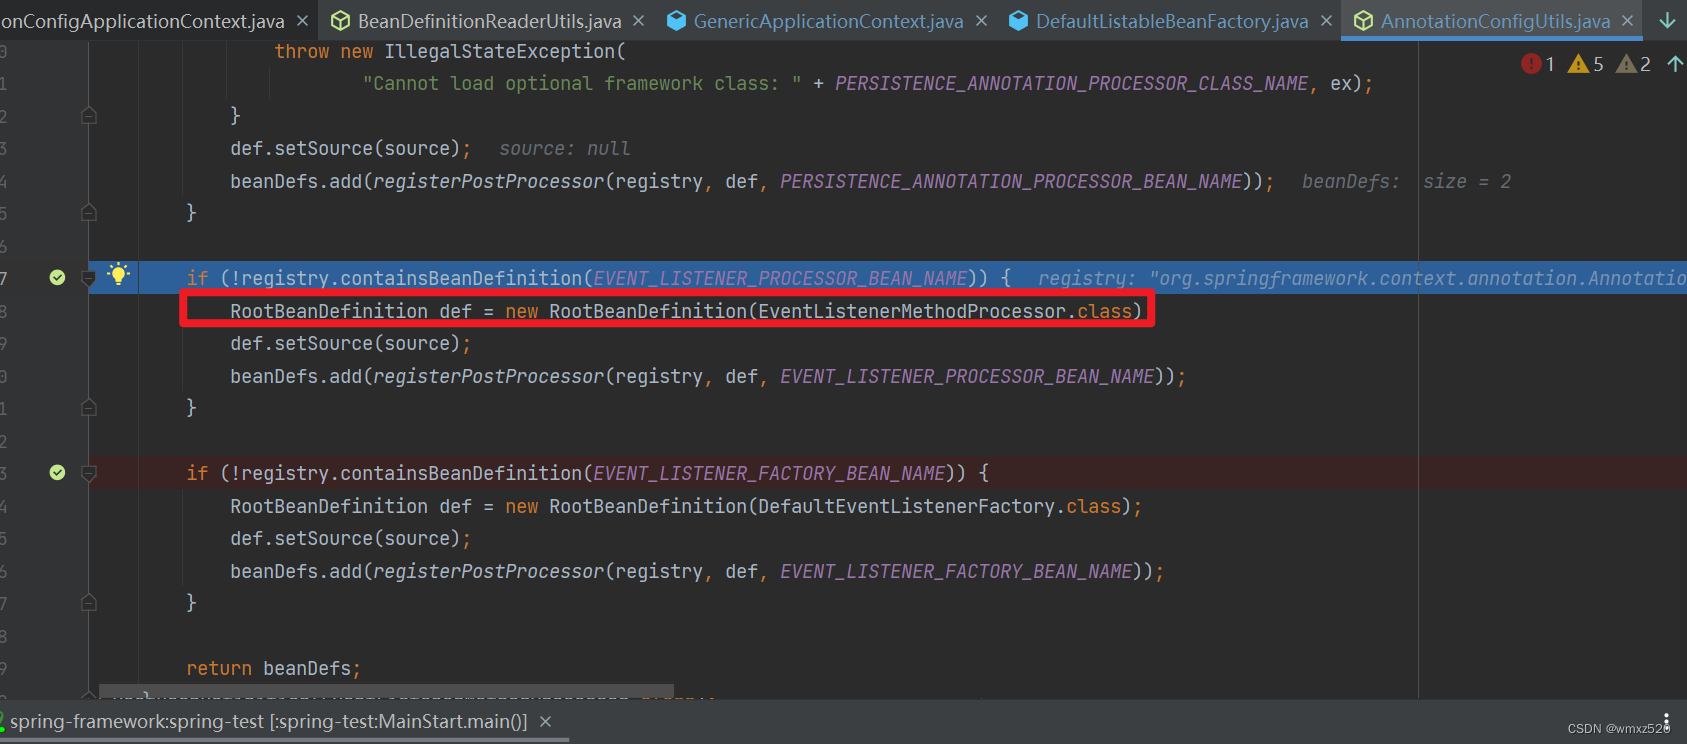
Task: Click the "Cannot load optional framework class" string
Action: 582,84
